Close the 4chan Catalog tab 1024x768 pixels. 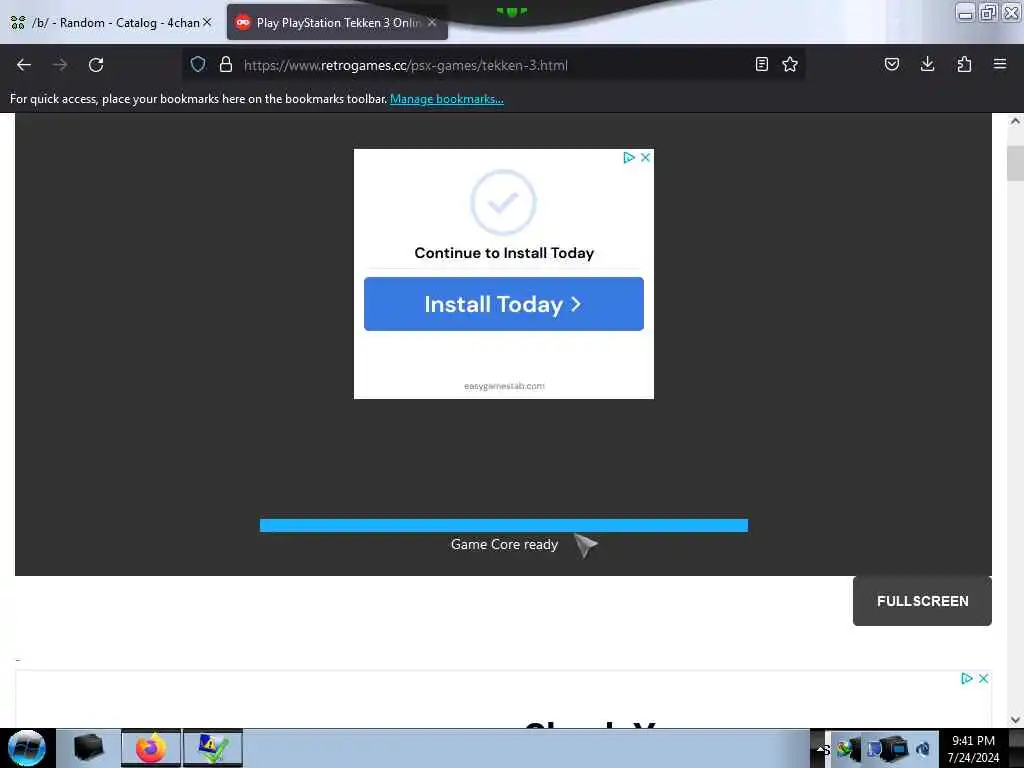point(207,22)
